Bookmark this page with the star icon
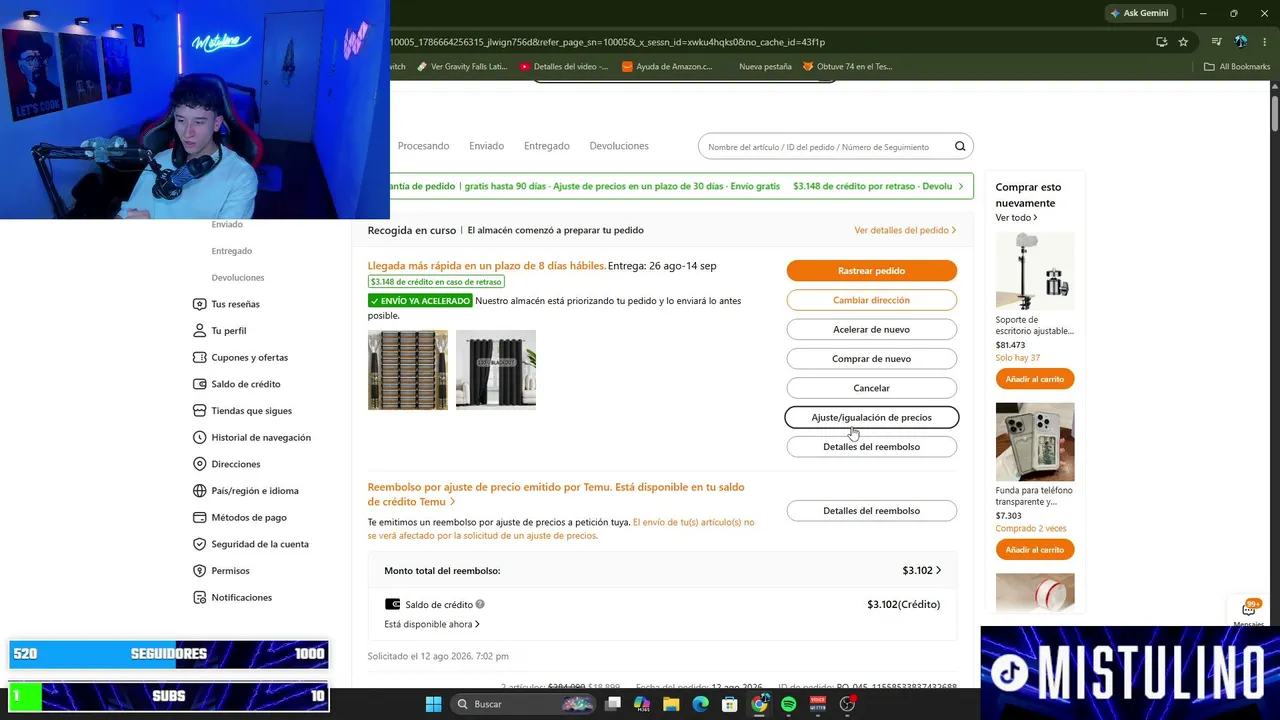Viewport: 1280px width, 720px height. point(1183,42)
